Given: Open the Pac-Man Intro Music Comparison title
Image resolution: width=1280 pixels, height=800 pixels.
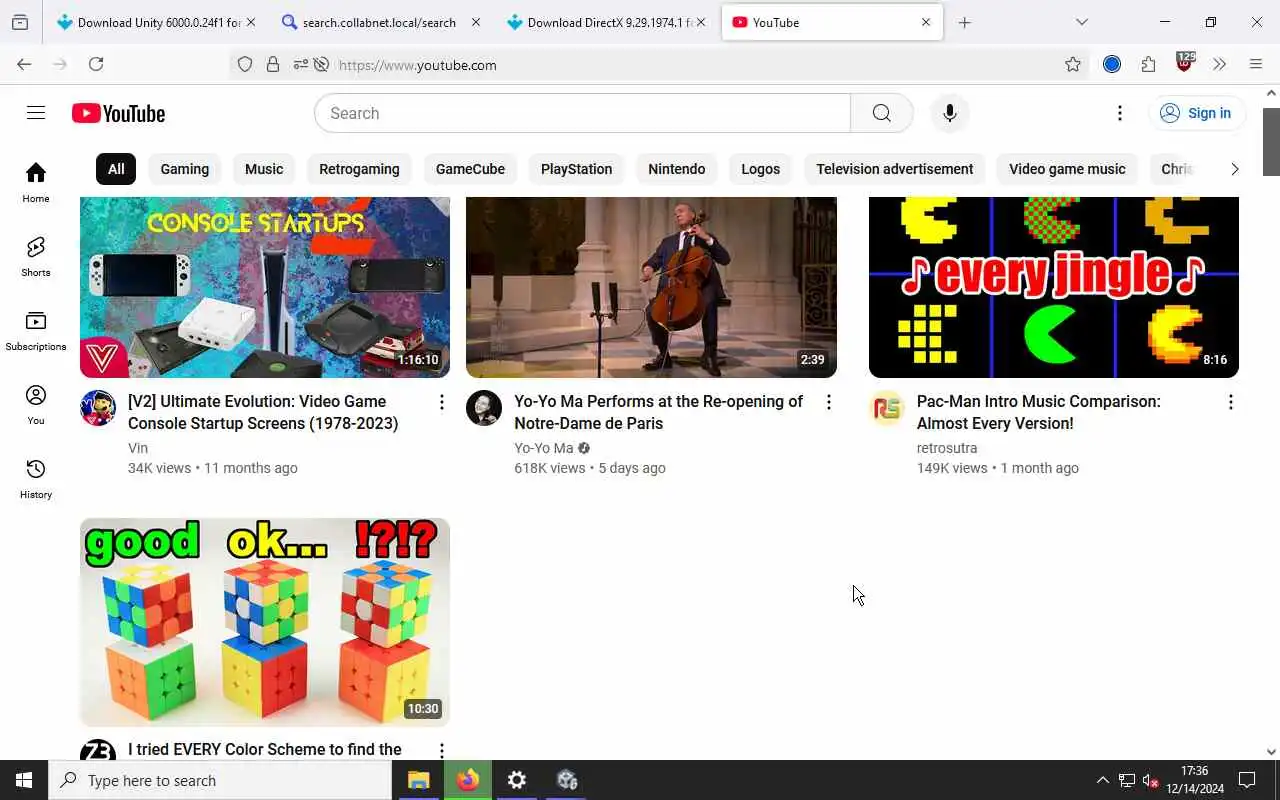Looking at the screenshot, I should [x=1038, y=412].
